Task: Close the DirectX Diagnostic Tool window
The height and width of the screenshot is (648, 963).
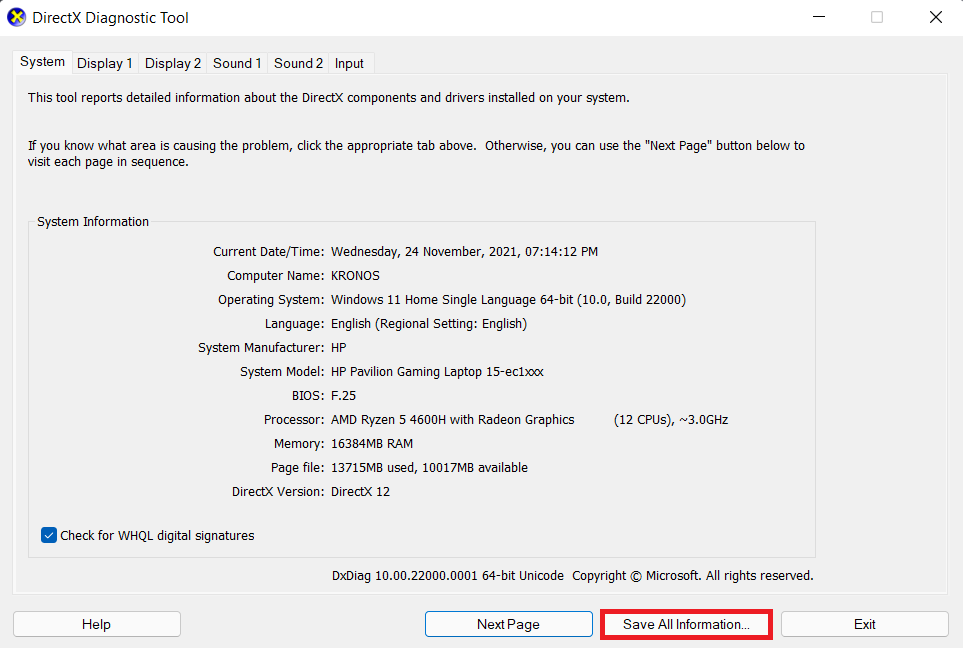Action: (935, 17)
